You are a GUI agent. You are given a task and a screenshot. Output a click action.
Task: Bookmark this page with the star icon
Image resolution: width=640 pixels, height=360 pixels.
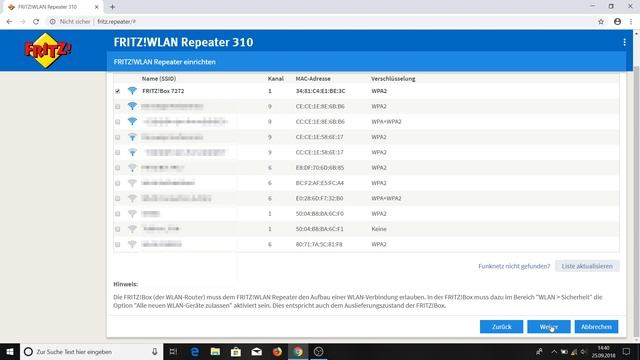pos(601,22)
